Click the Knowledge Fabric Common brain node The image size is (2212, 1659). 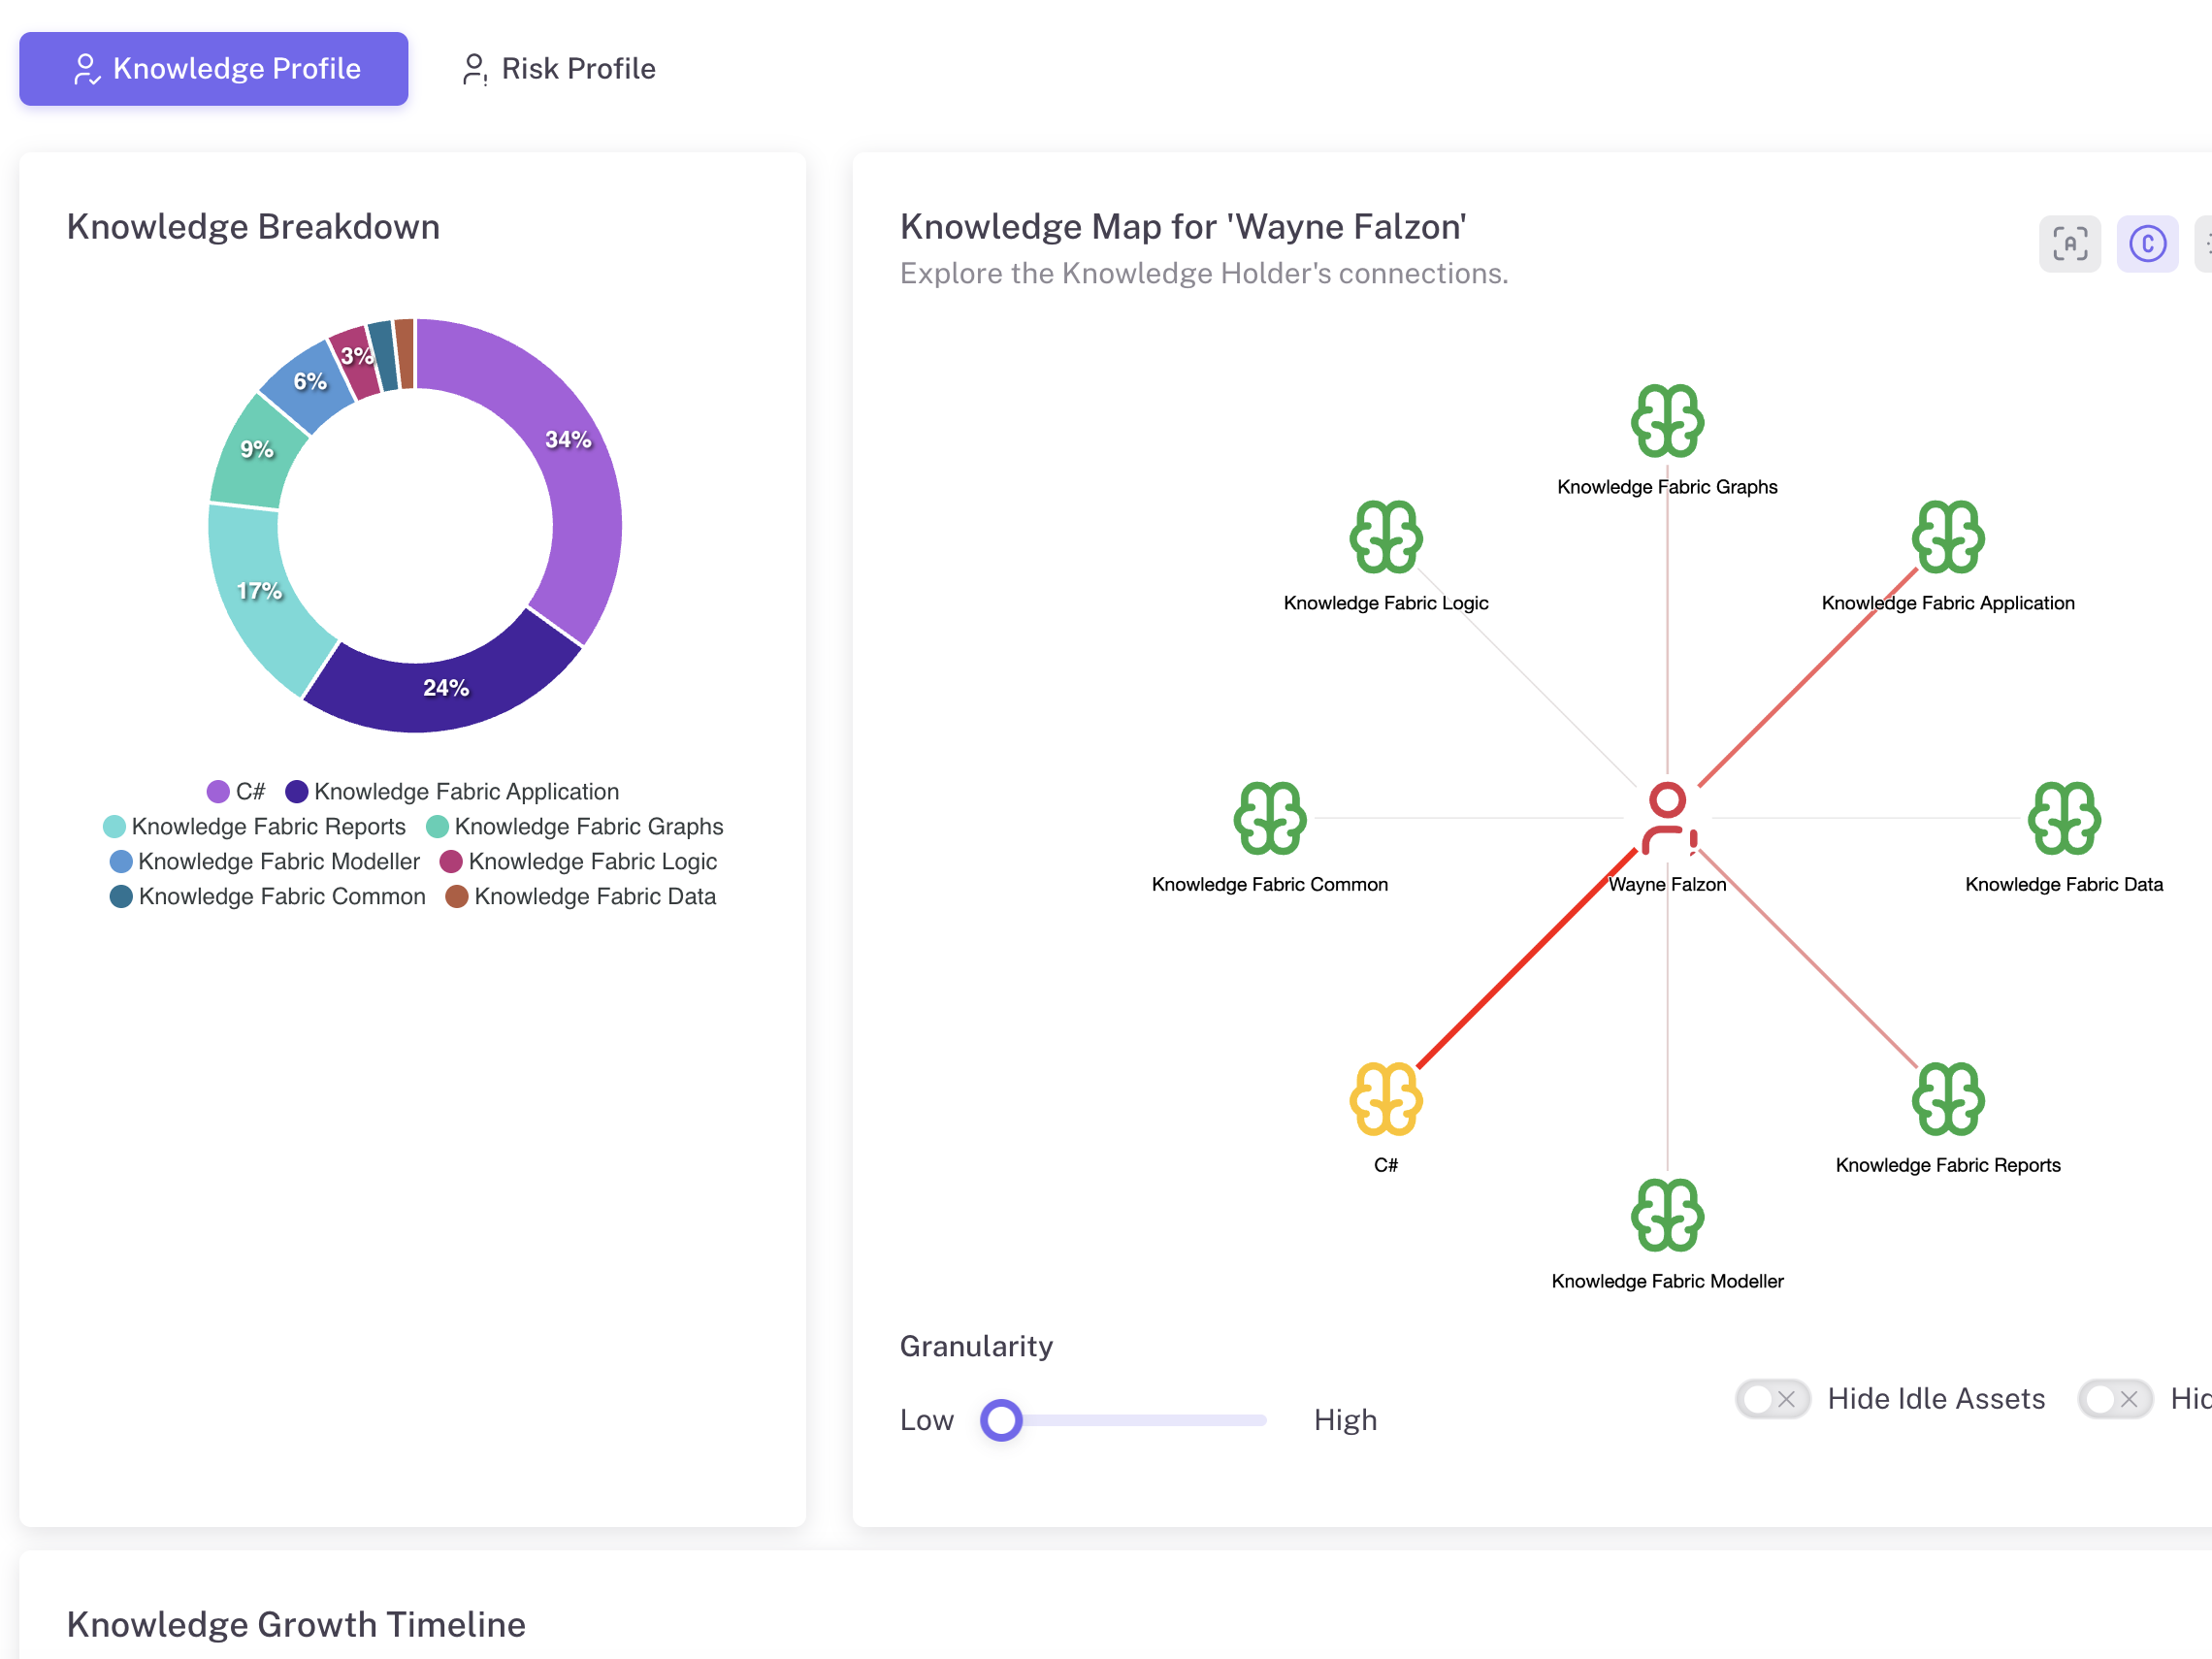tap(1270, 820)
